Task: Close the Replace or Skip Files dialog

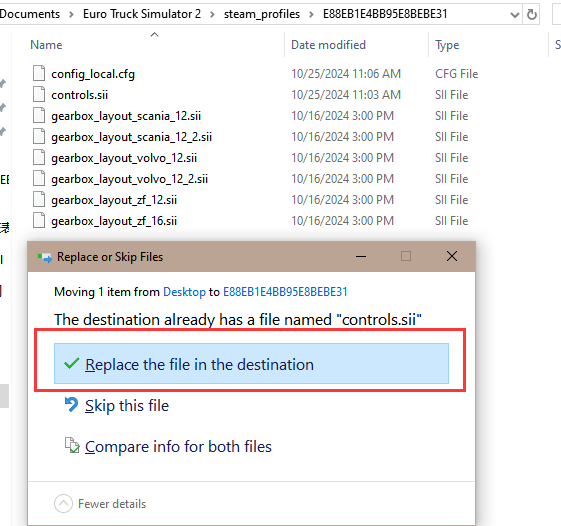Action: (x=452, y=256)
